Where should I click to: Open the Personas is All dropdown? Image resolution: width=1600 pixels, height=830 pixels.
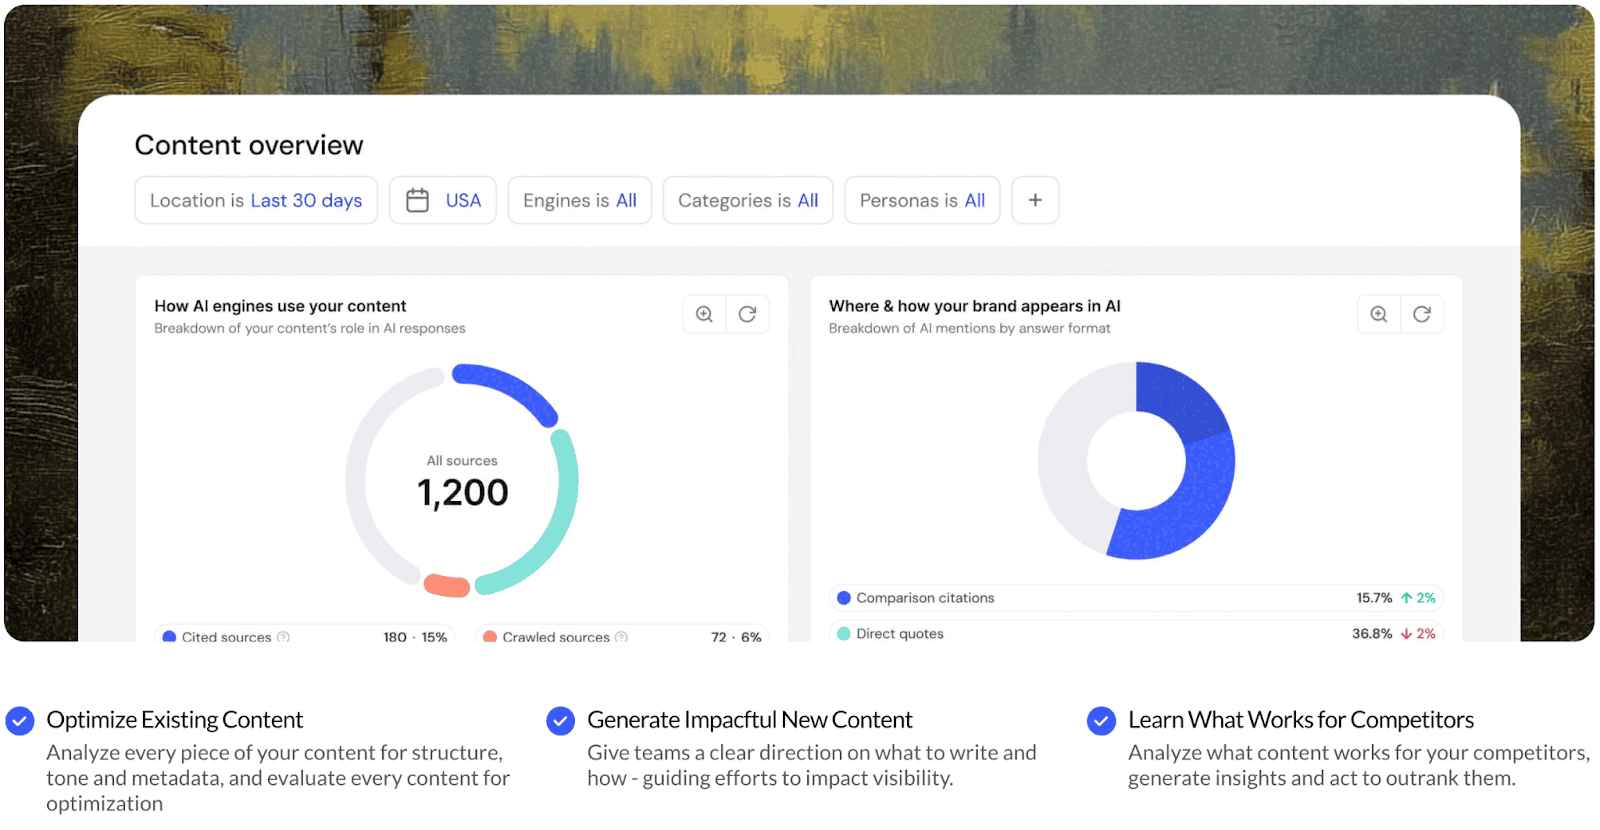pos(921,200)
